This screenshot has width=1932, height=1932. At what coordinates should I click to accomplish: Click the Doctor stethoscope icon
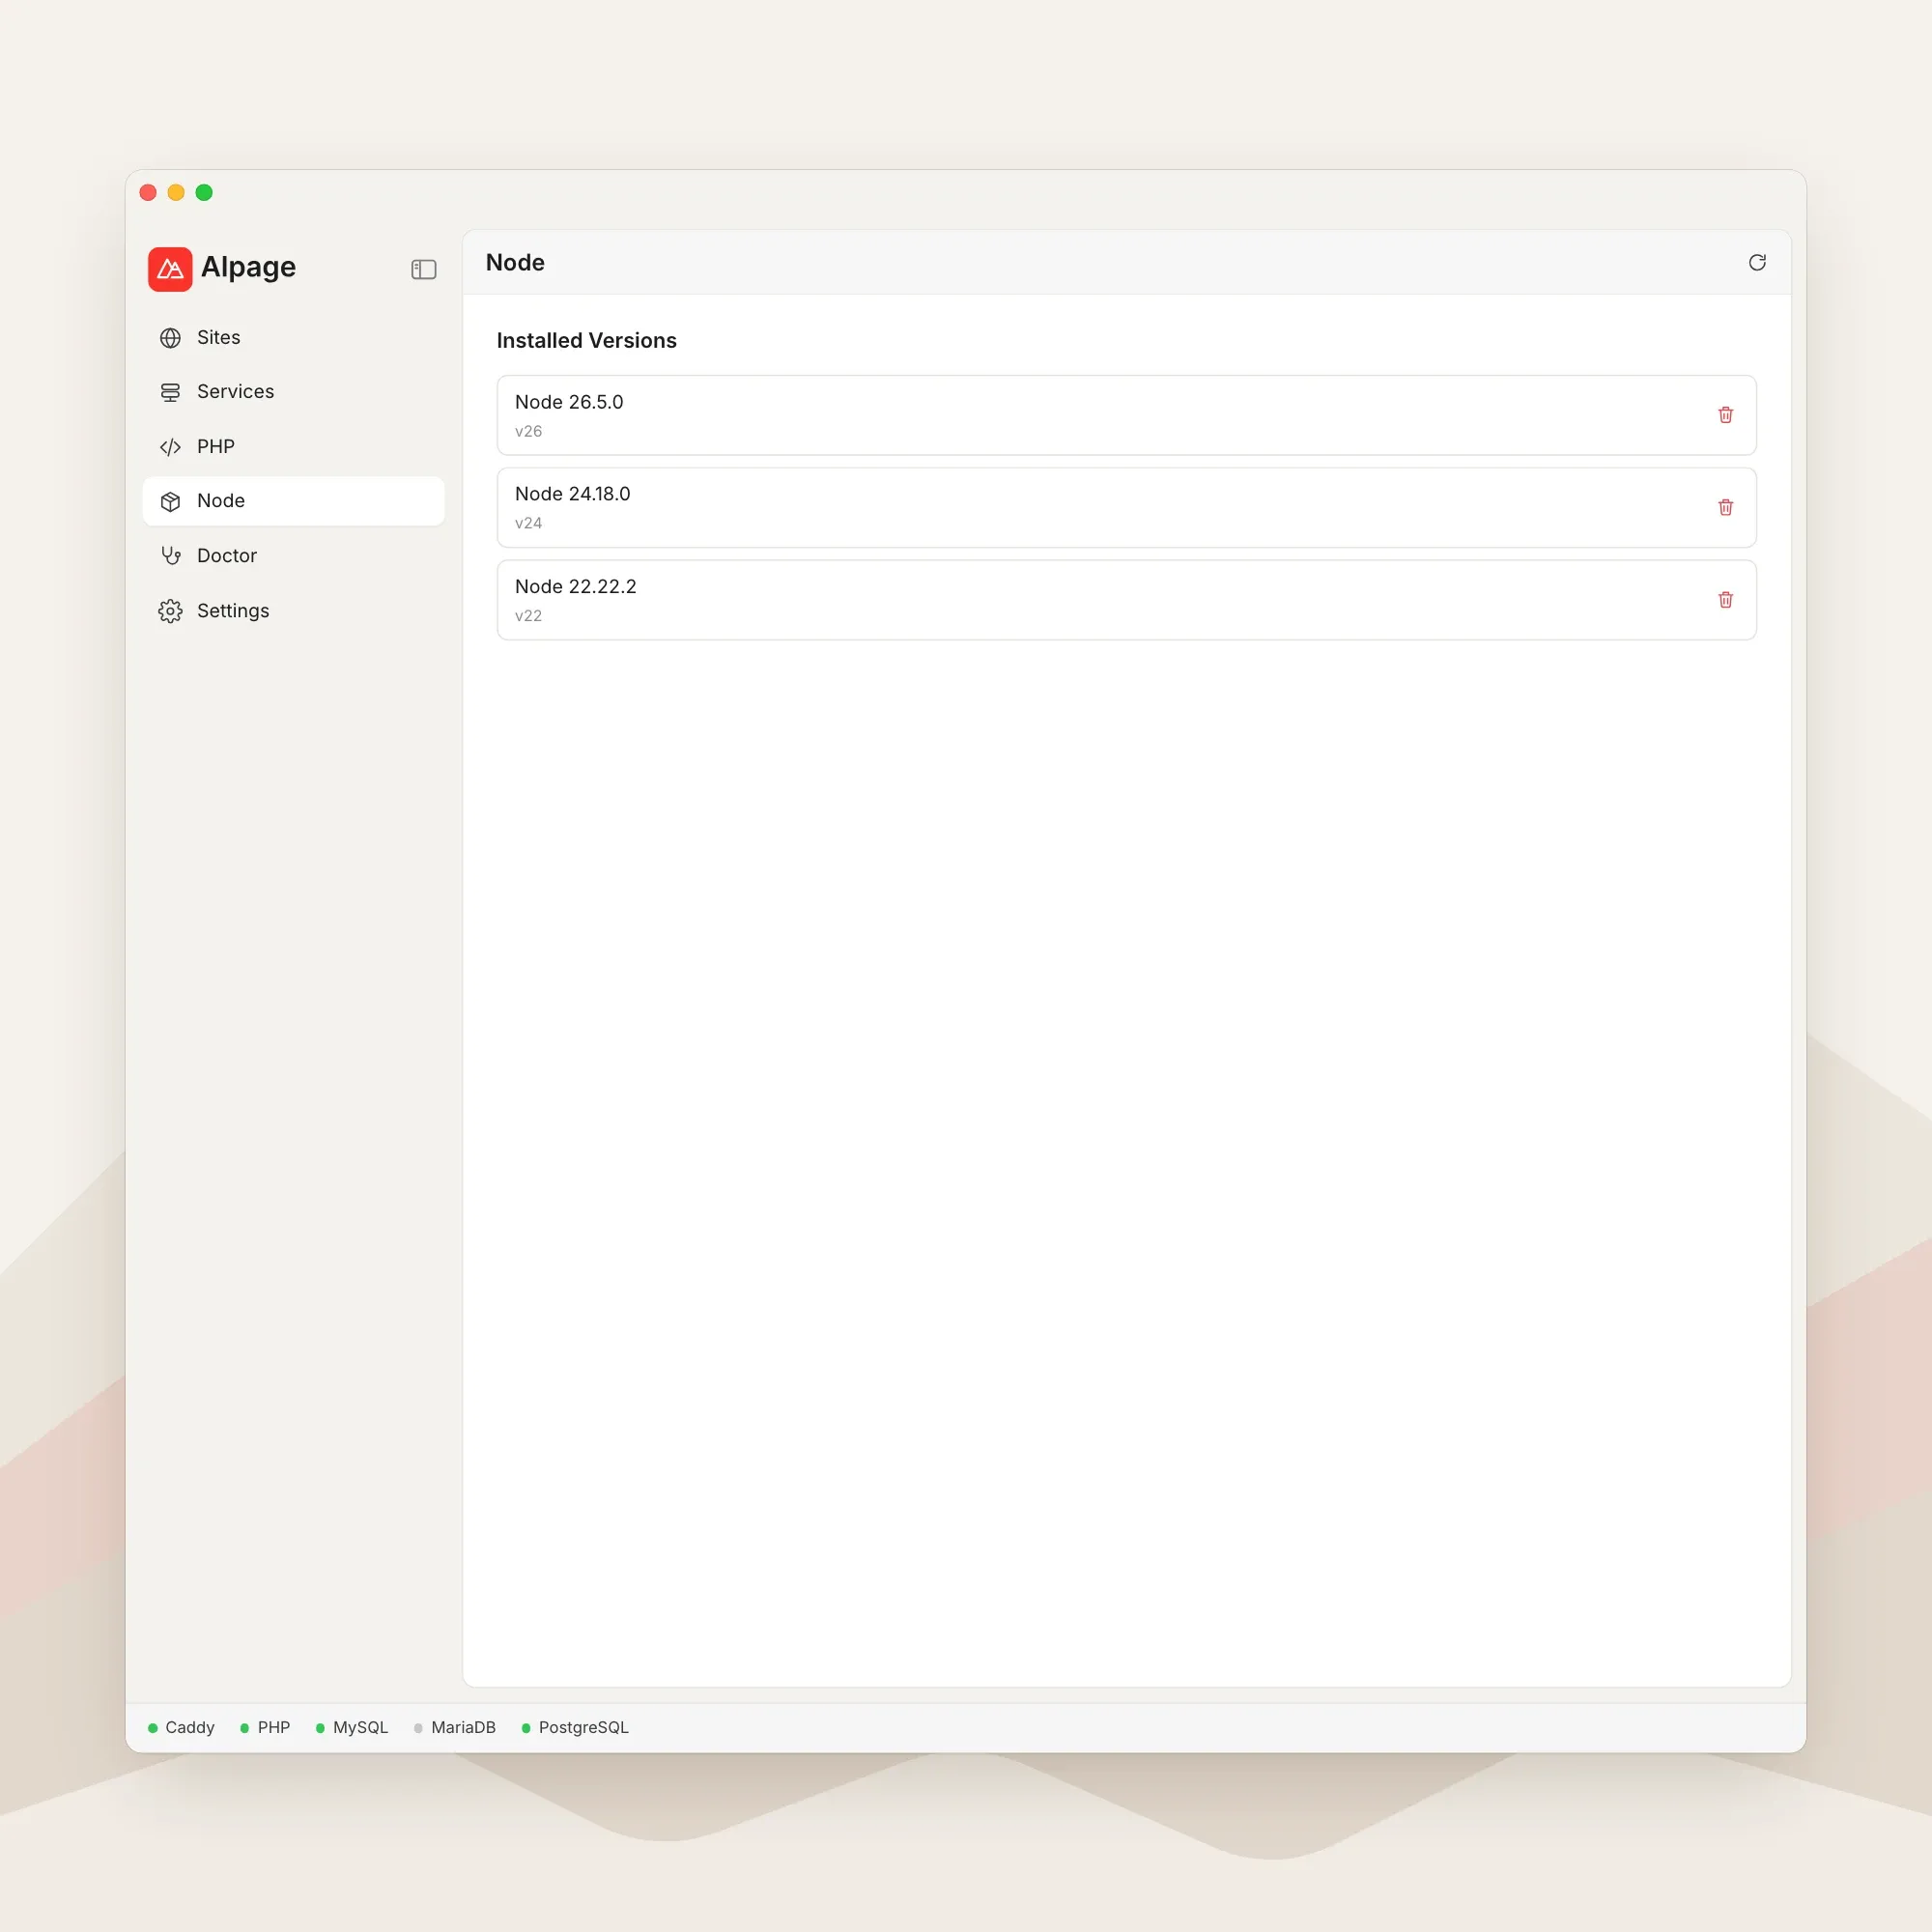170,556
